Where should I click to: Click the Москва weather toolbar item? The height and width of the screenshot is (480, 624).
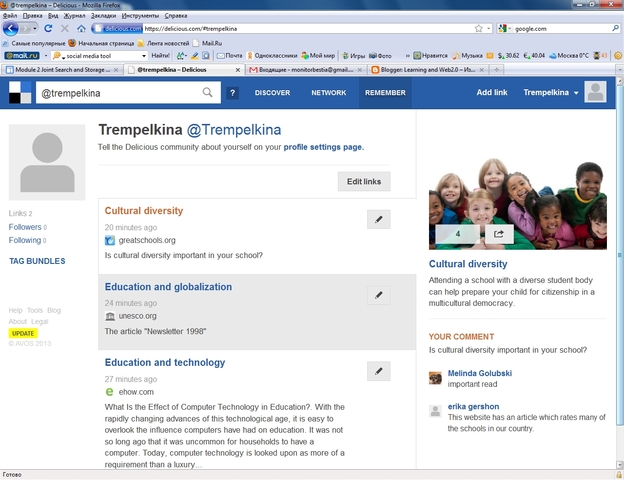pos(569,56)
